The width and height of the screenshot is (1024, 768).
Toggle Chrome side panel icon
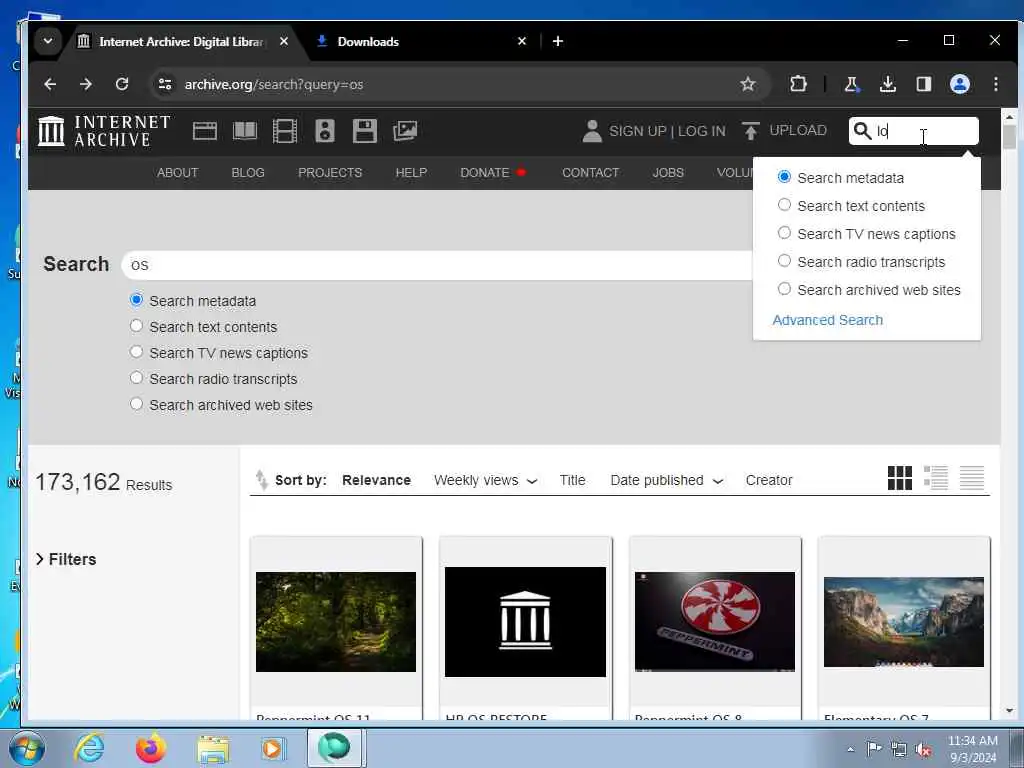coord(923,84)
